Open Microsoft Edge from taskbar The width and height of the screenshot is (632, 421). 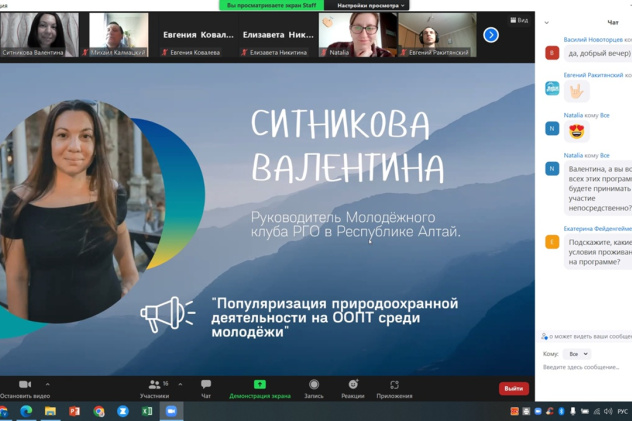(26, 411)
